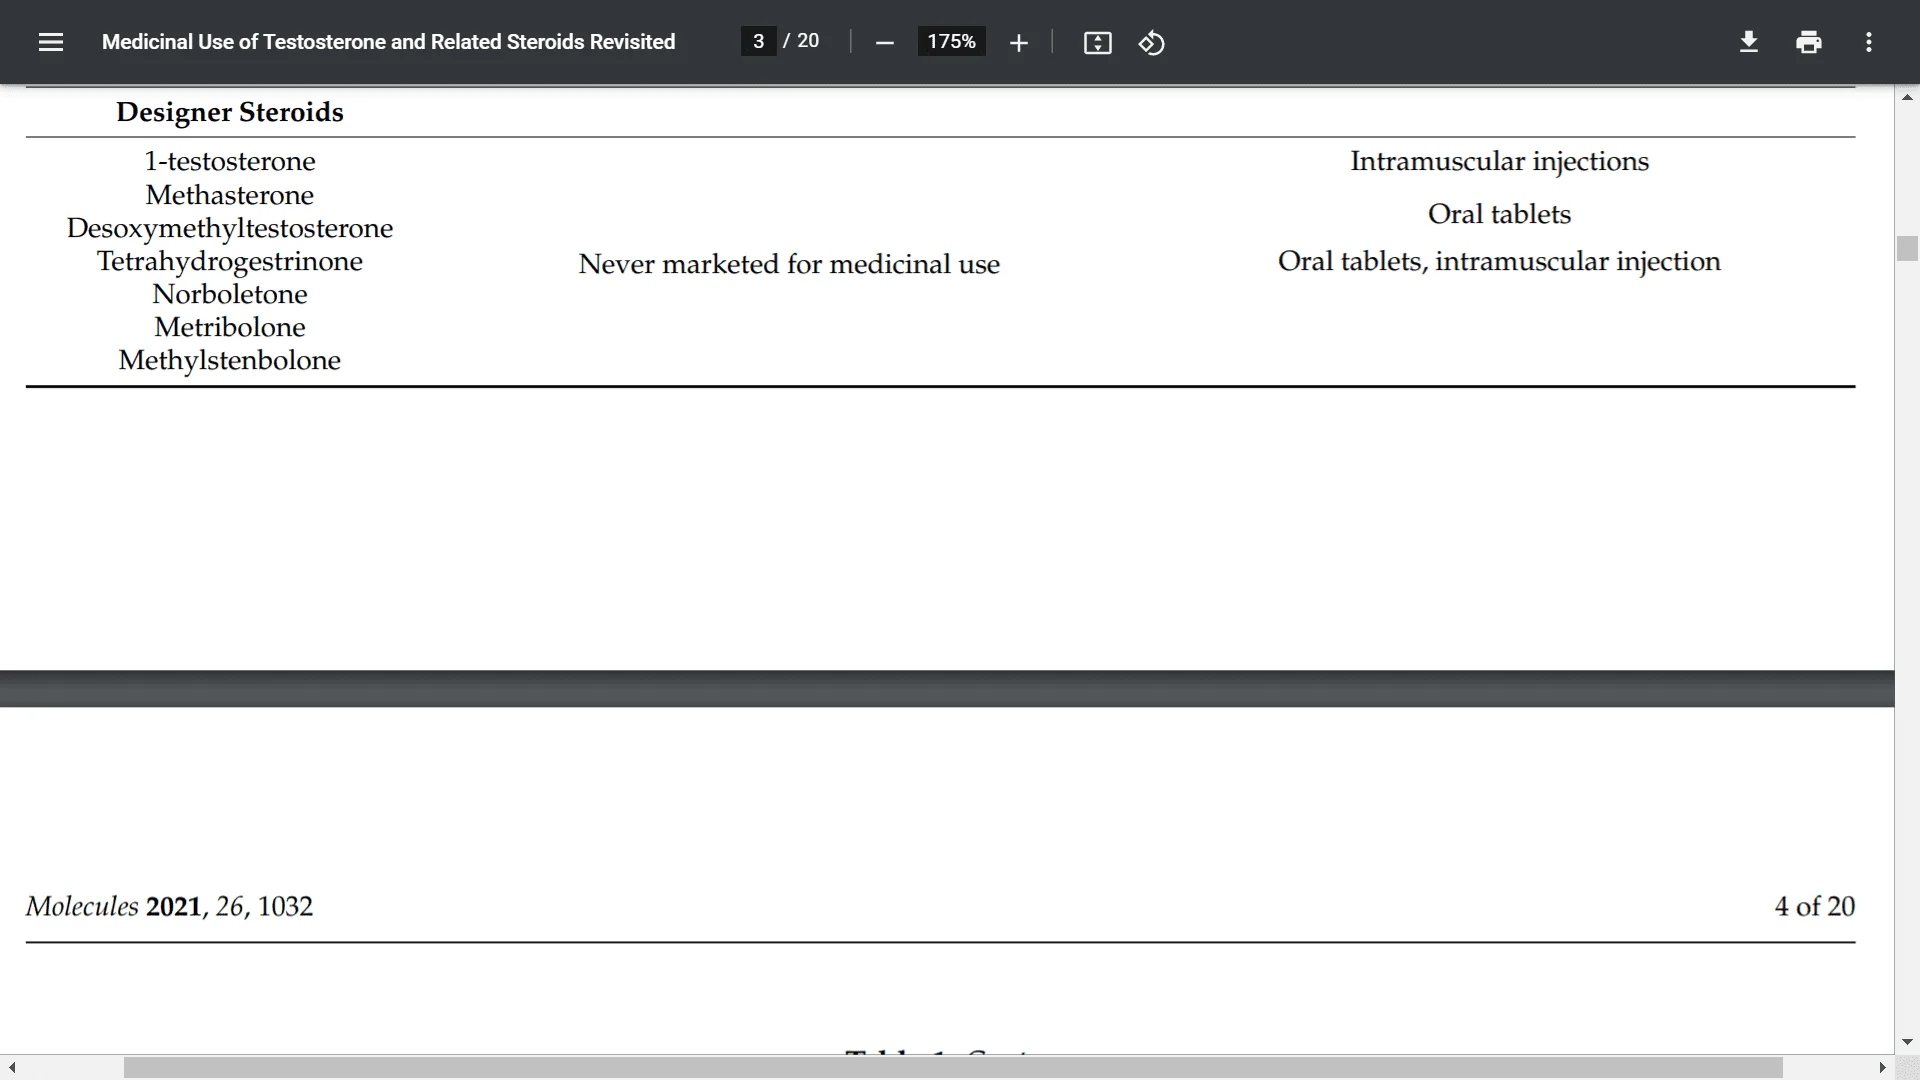
Task: Click the 'Methasterone' entry
Action: [230, 195]
